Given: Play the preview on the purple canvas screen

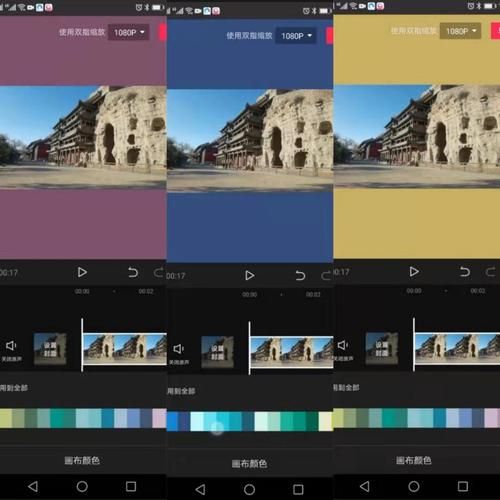Looking at the screenshot, I should [x=82, y=272].
